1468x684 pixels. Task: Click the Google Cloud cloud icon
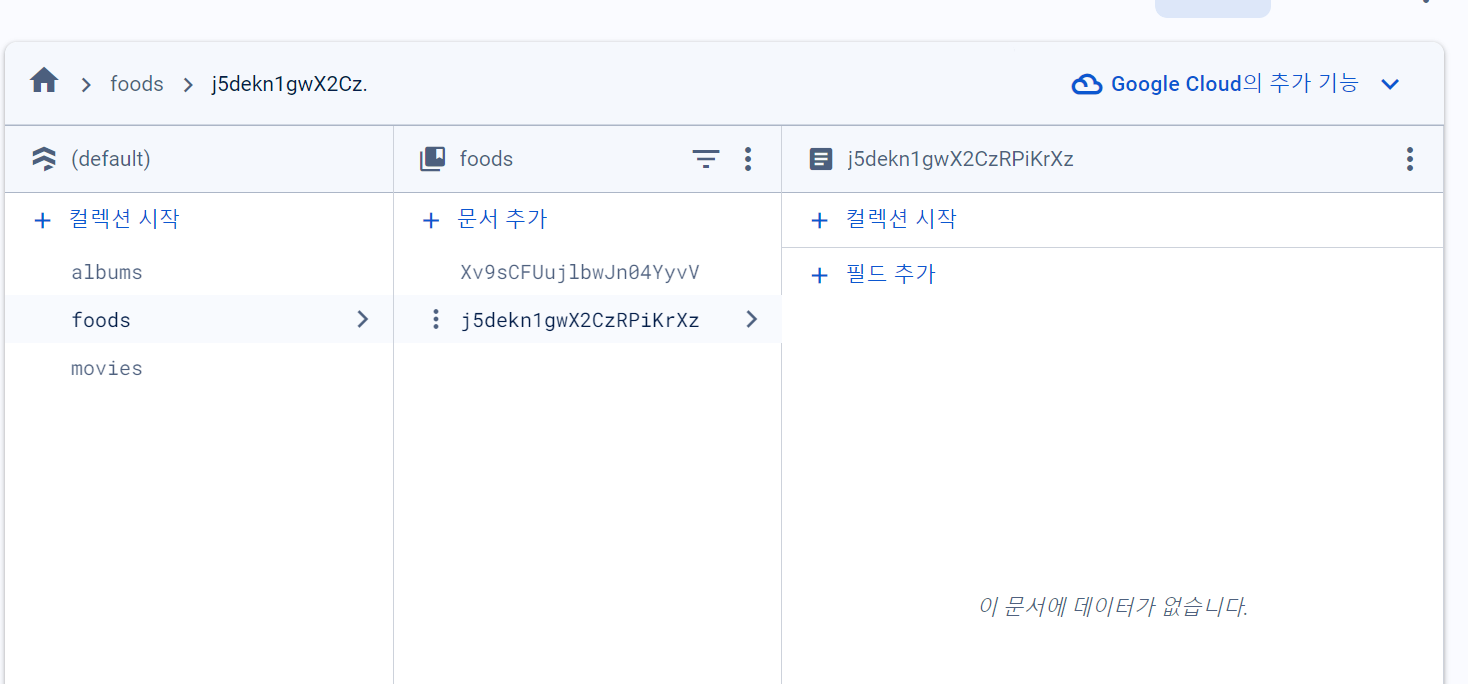(x=1087, y=84)
